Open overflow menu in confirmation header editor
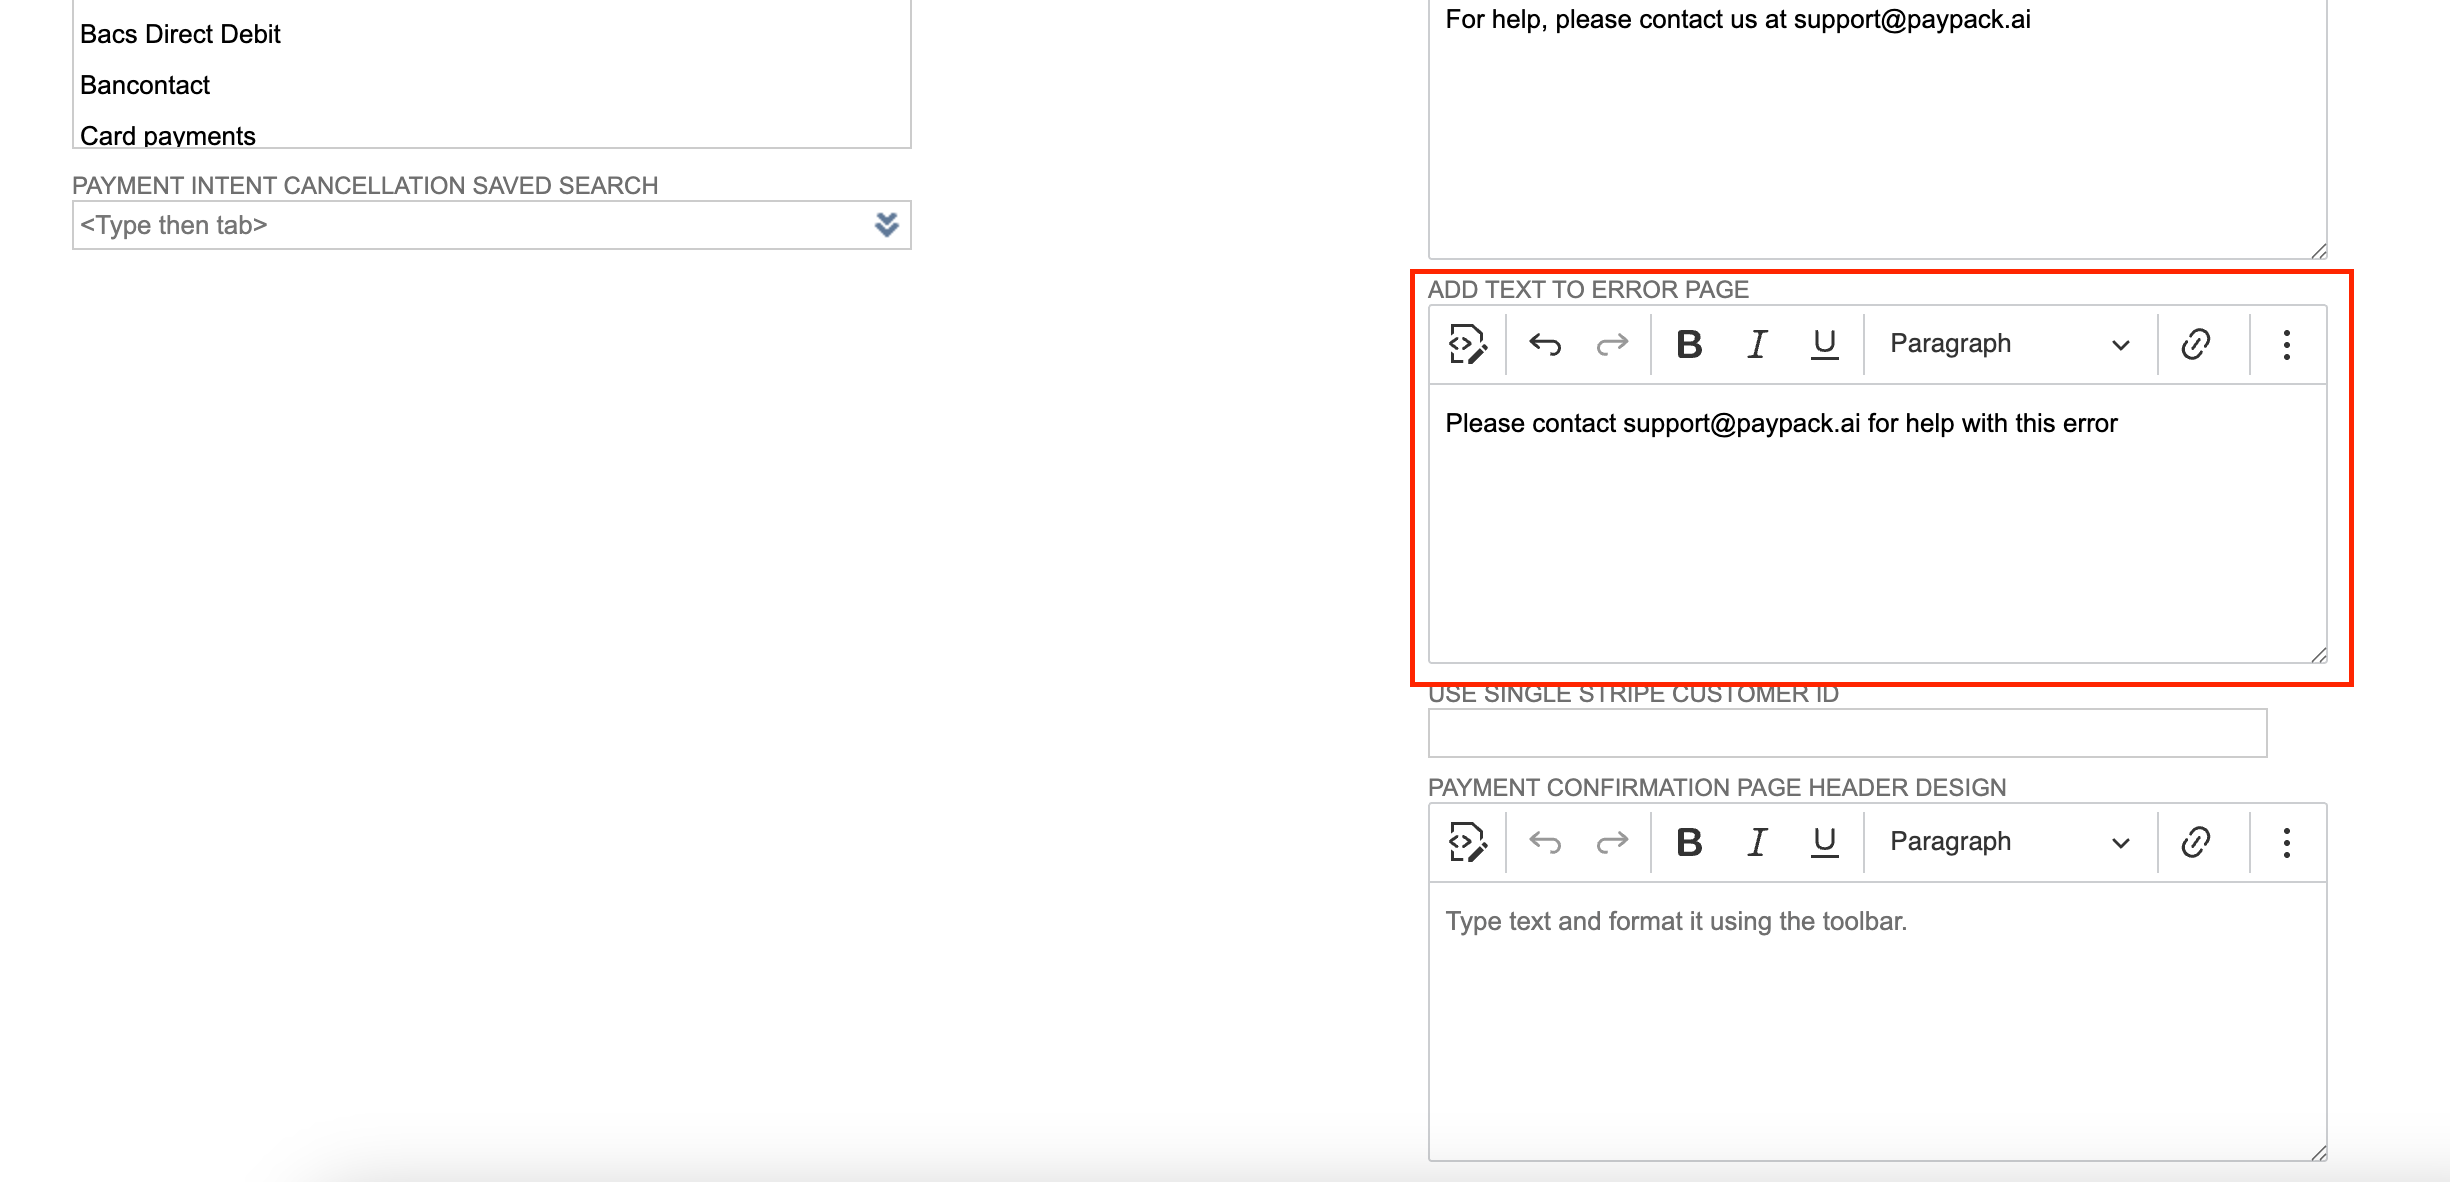 (x=2286, y=841)
